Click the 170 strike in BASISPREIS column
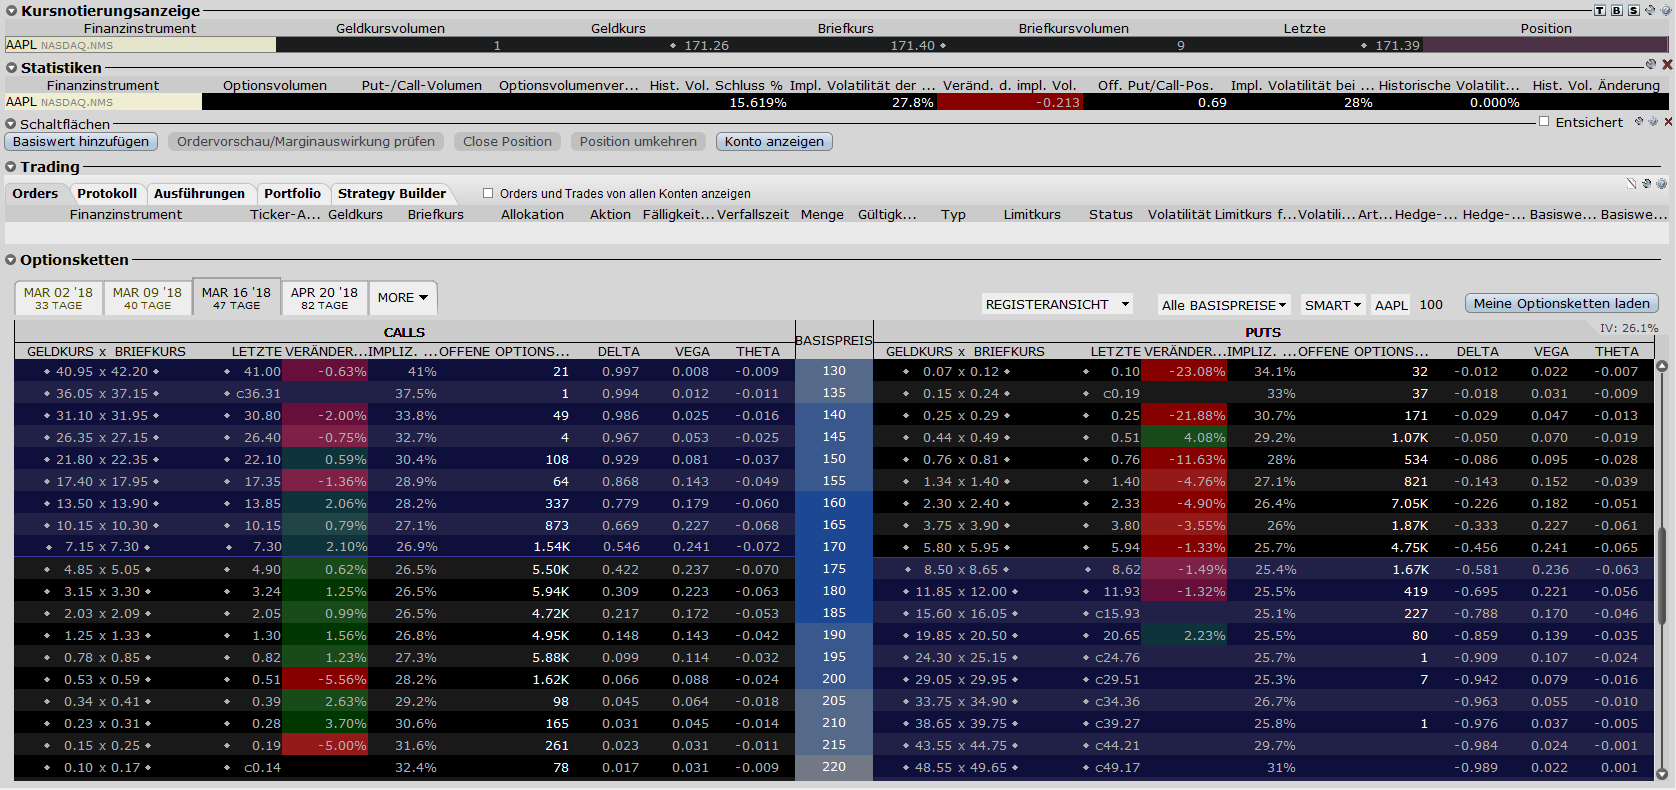 pos(834,547)
